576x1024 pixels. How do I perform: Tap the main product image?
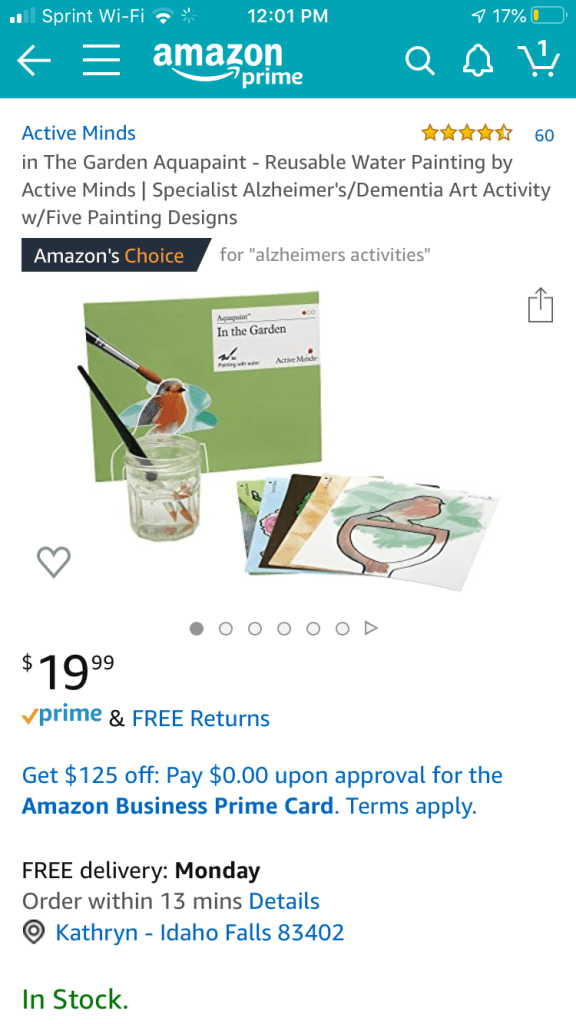click(291, 440)
